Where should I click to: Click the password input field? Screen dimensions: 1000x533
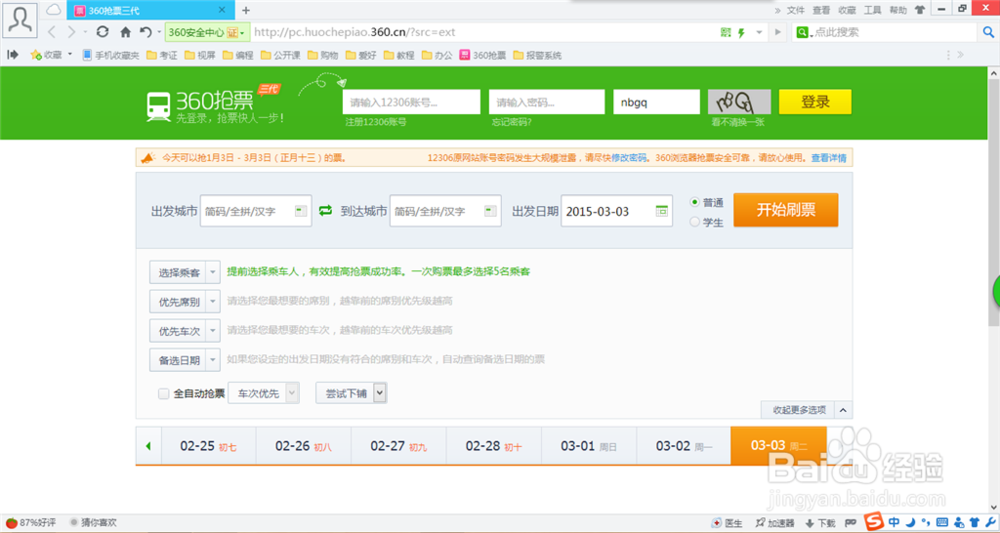[547, 102]
